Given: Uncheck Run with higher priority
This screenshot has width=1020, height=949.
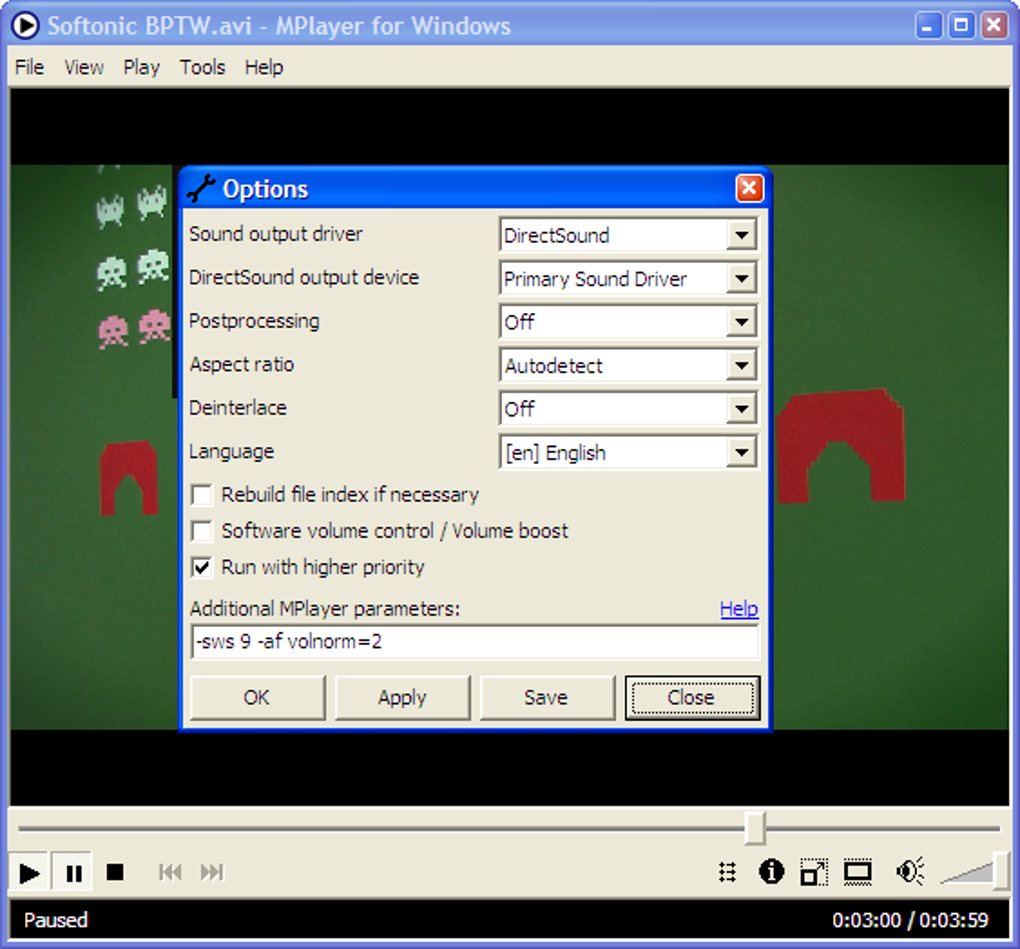Looking at the screenshot, I should coord(202,568).
